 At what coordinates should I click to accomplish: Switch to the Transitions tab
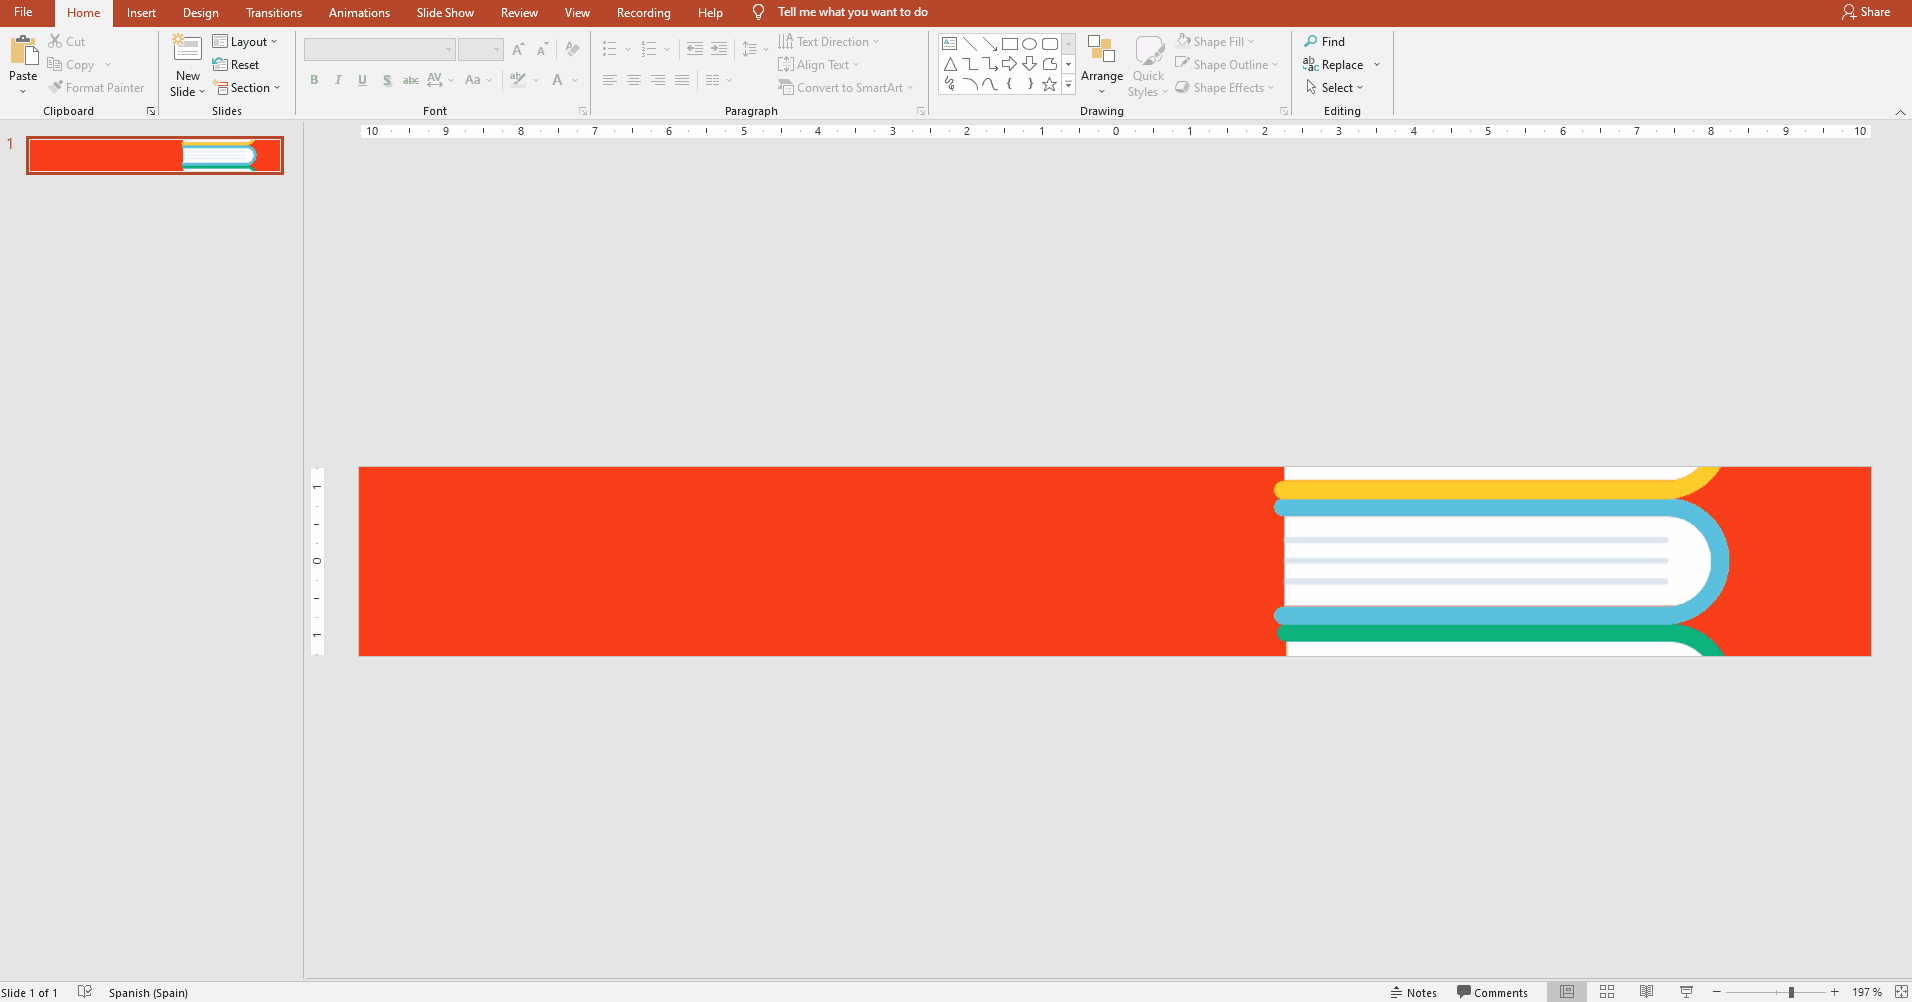273,13
